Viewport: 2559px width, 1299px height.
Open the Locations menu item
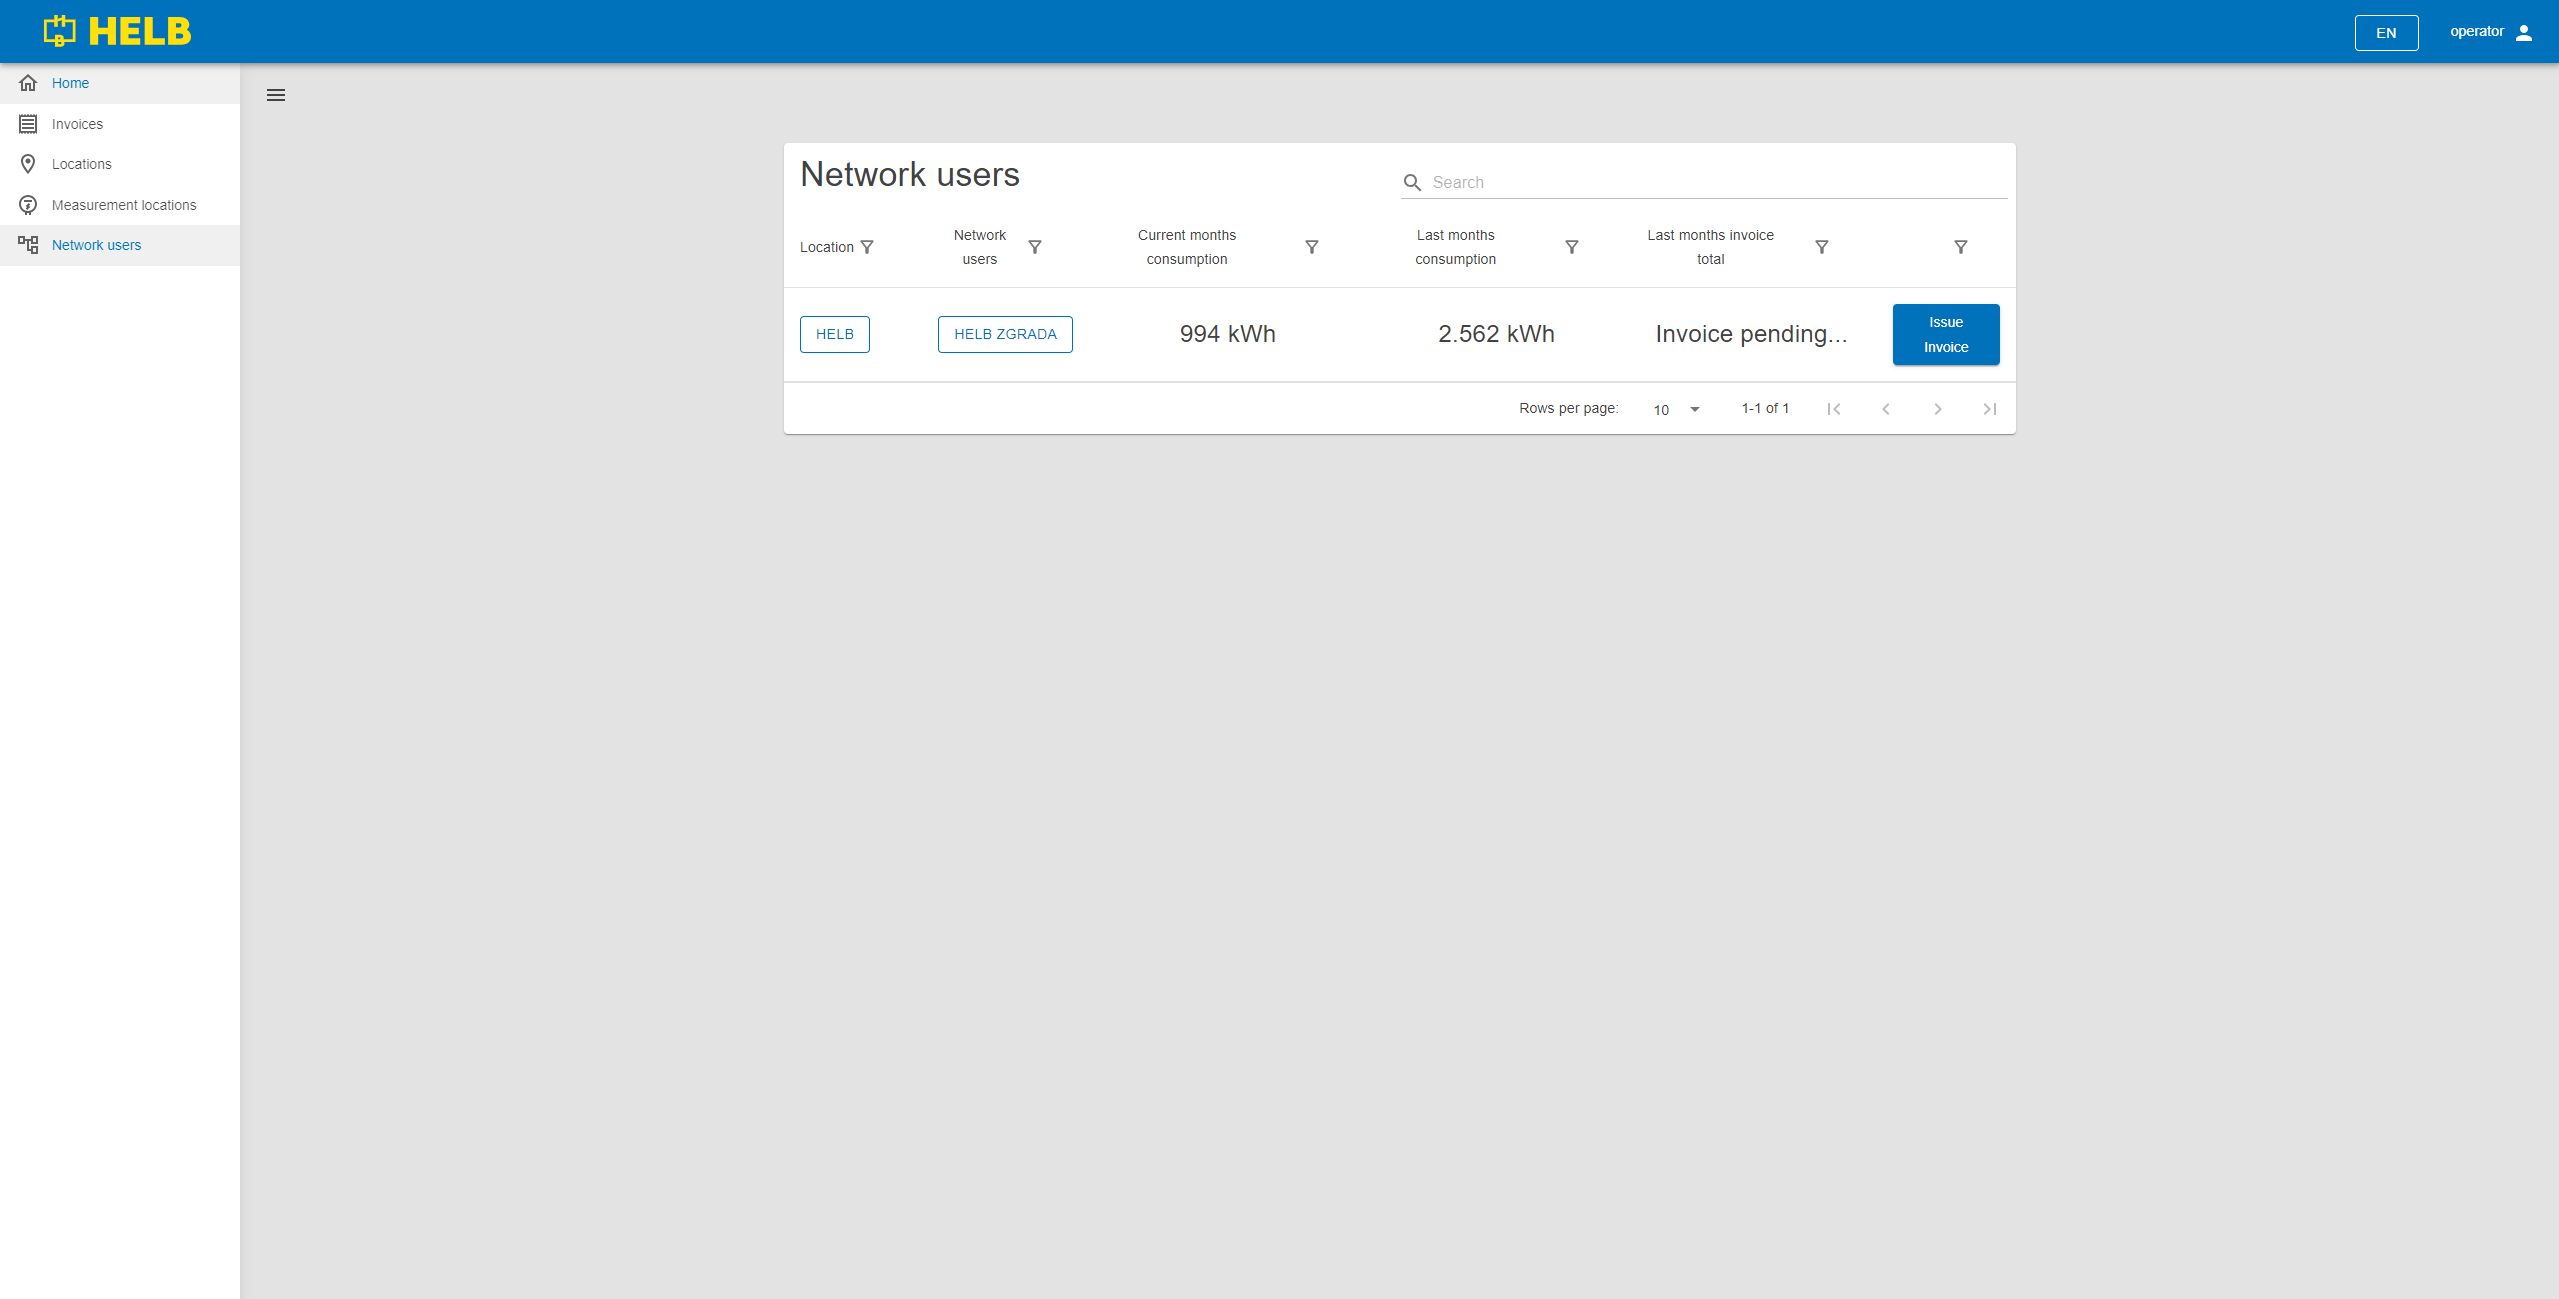coord(120,164)
